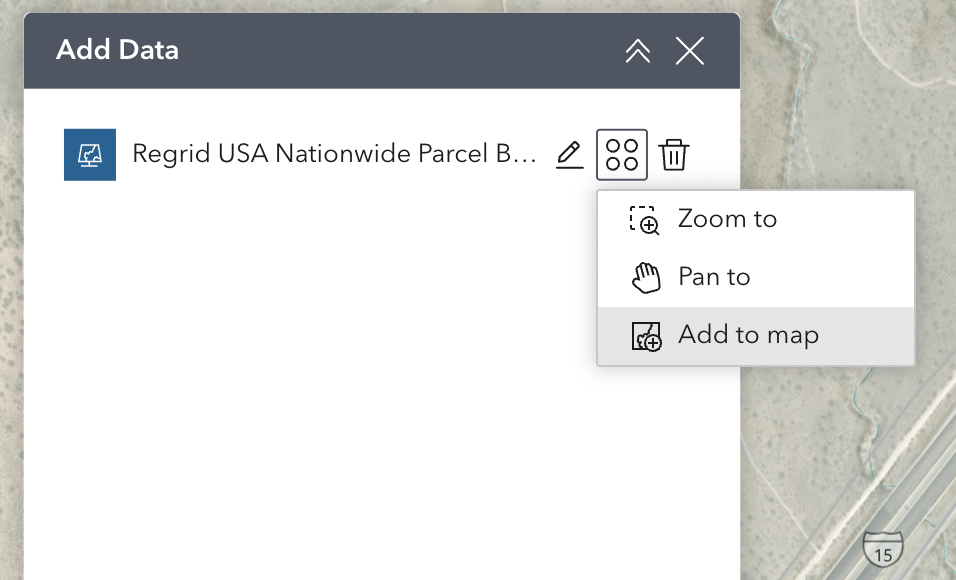
Task: Choose the Add to map text label
Action: 748,335
